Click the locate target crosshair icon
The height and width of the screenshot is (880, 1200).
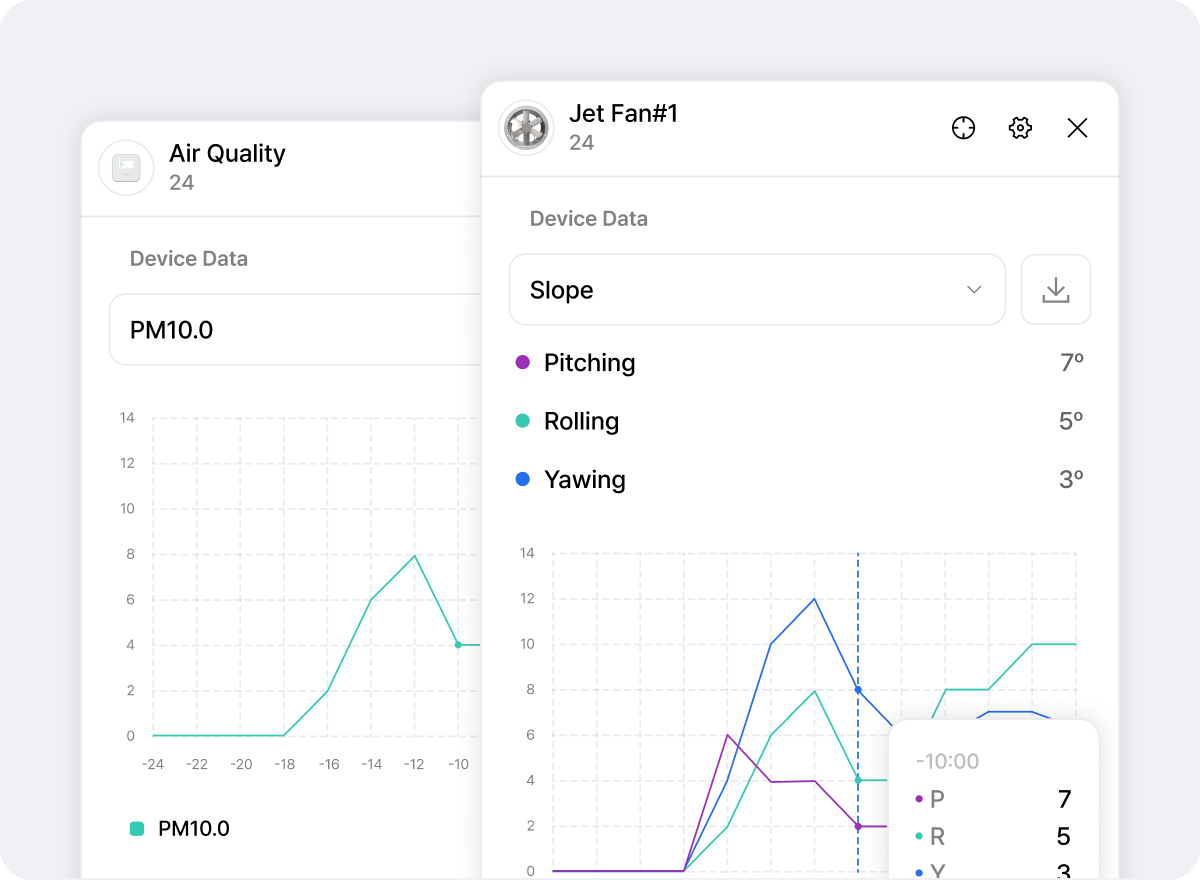click(x=963, y=128)
